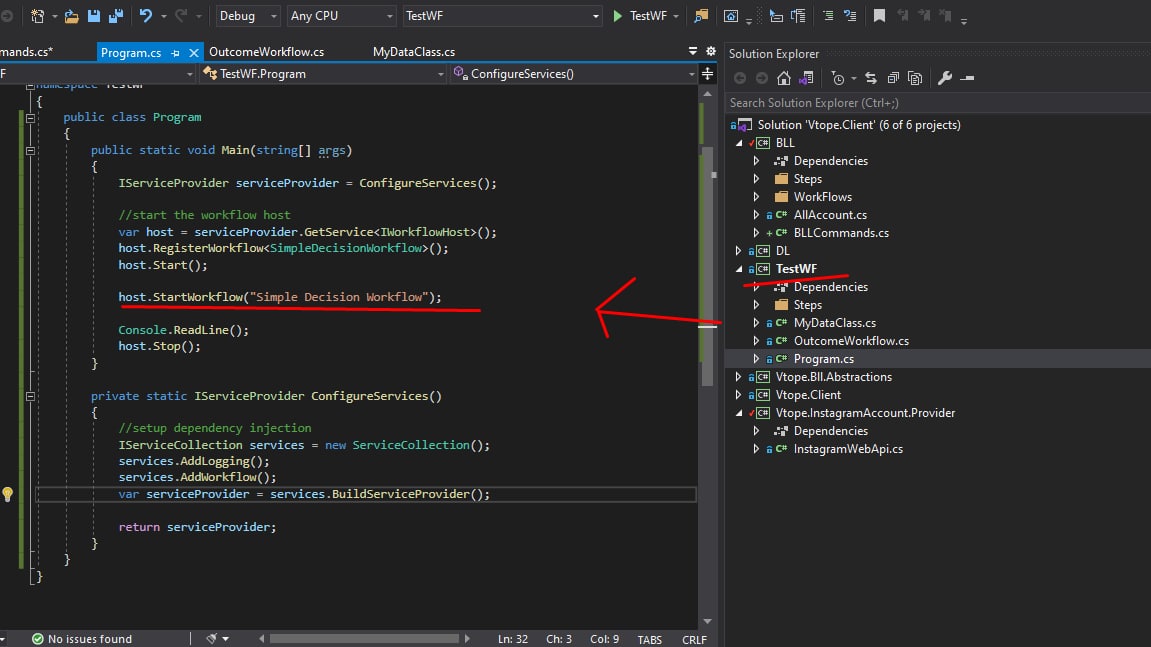The height and width of the screenshot is (647, 1151).
Task: Expand the WorkFlows folder in BLL
Action: [756, 197]
